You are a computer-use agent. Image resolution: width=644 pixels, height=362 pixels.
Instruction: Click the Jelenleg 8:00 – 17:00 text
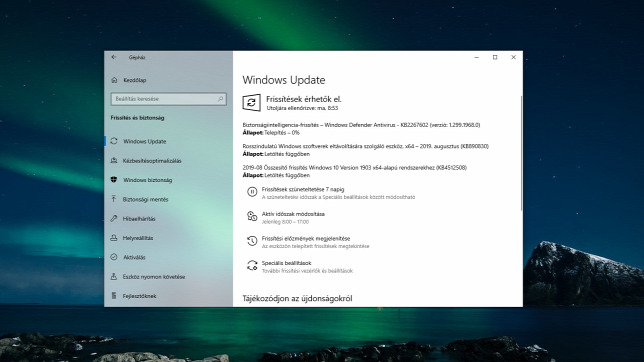pyautogui.click(x=285, y=222)
